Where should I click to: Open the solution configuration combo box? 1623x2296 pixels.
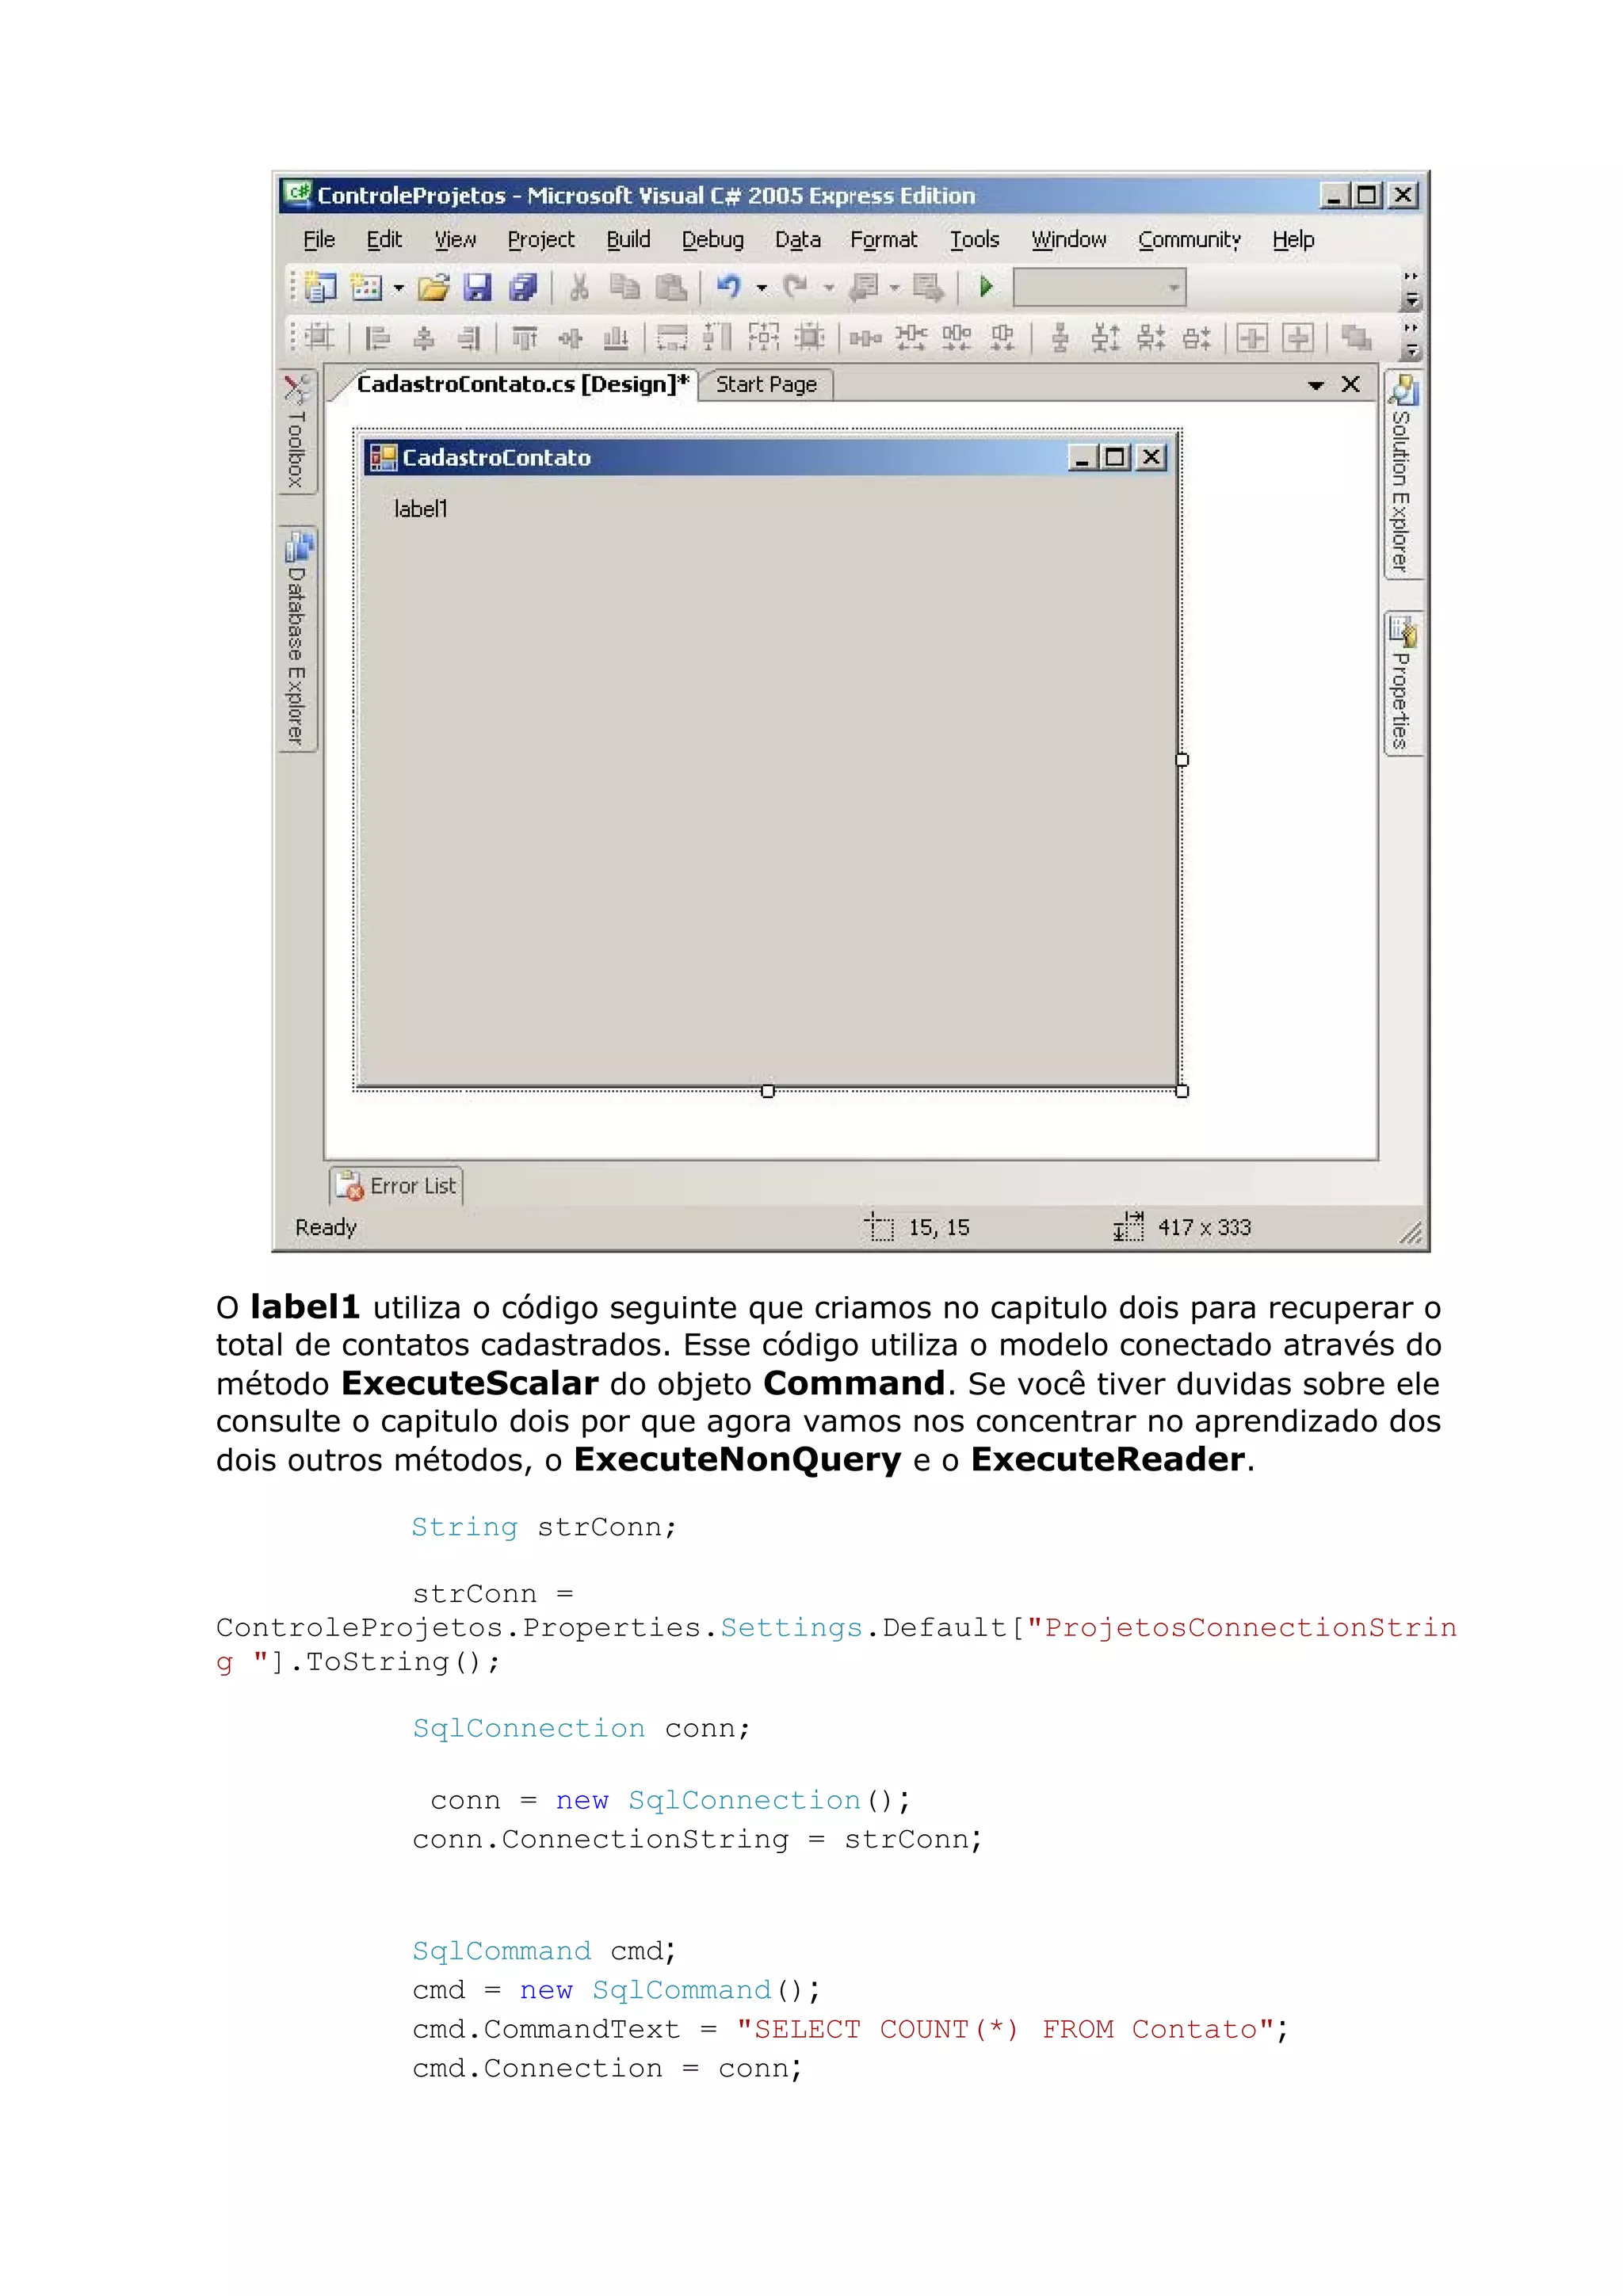tap(1099, 287)
